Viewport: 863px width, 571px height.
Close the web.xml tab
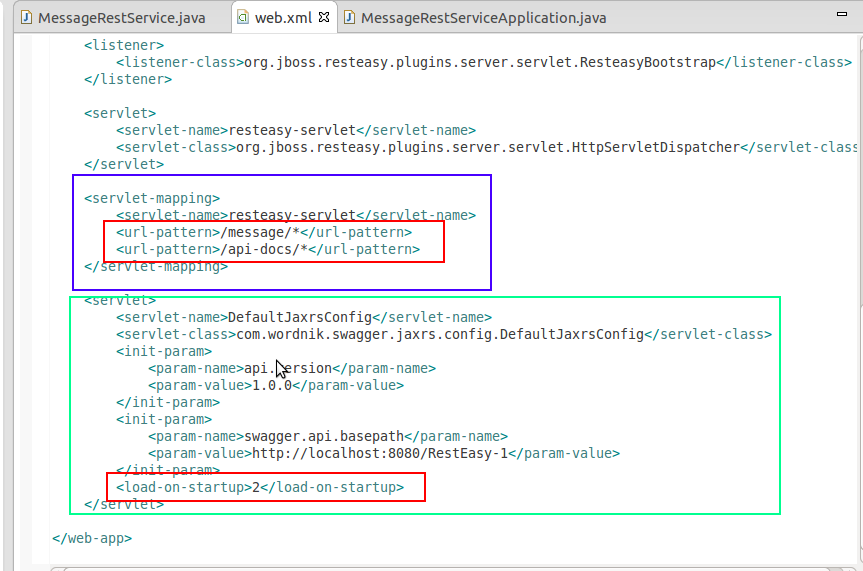[x=324, y=17]
